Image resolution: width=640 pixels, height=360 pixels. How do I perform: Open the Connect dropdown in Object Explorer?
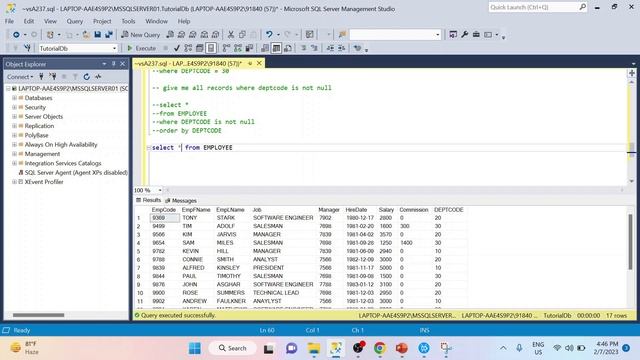[20, 77]
